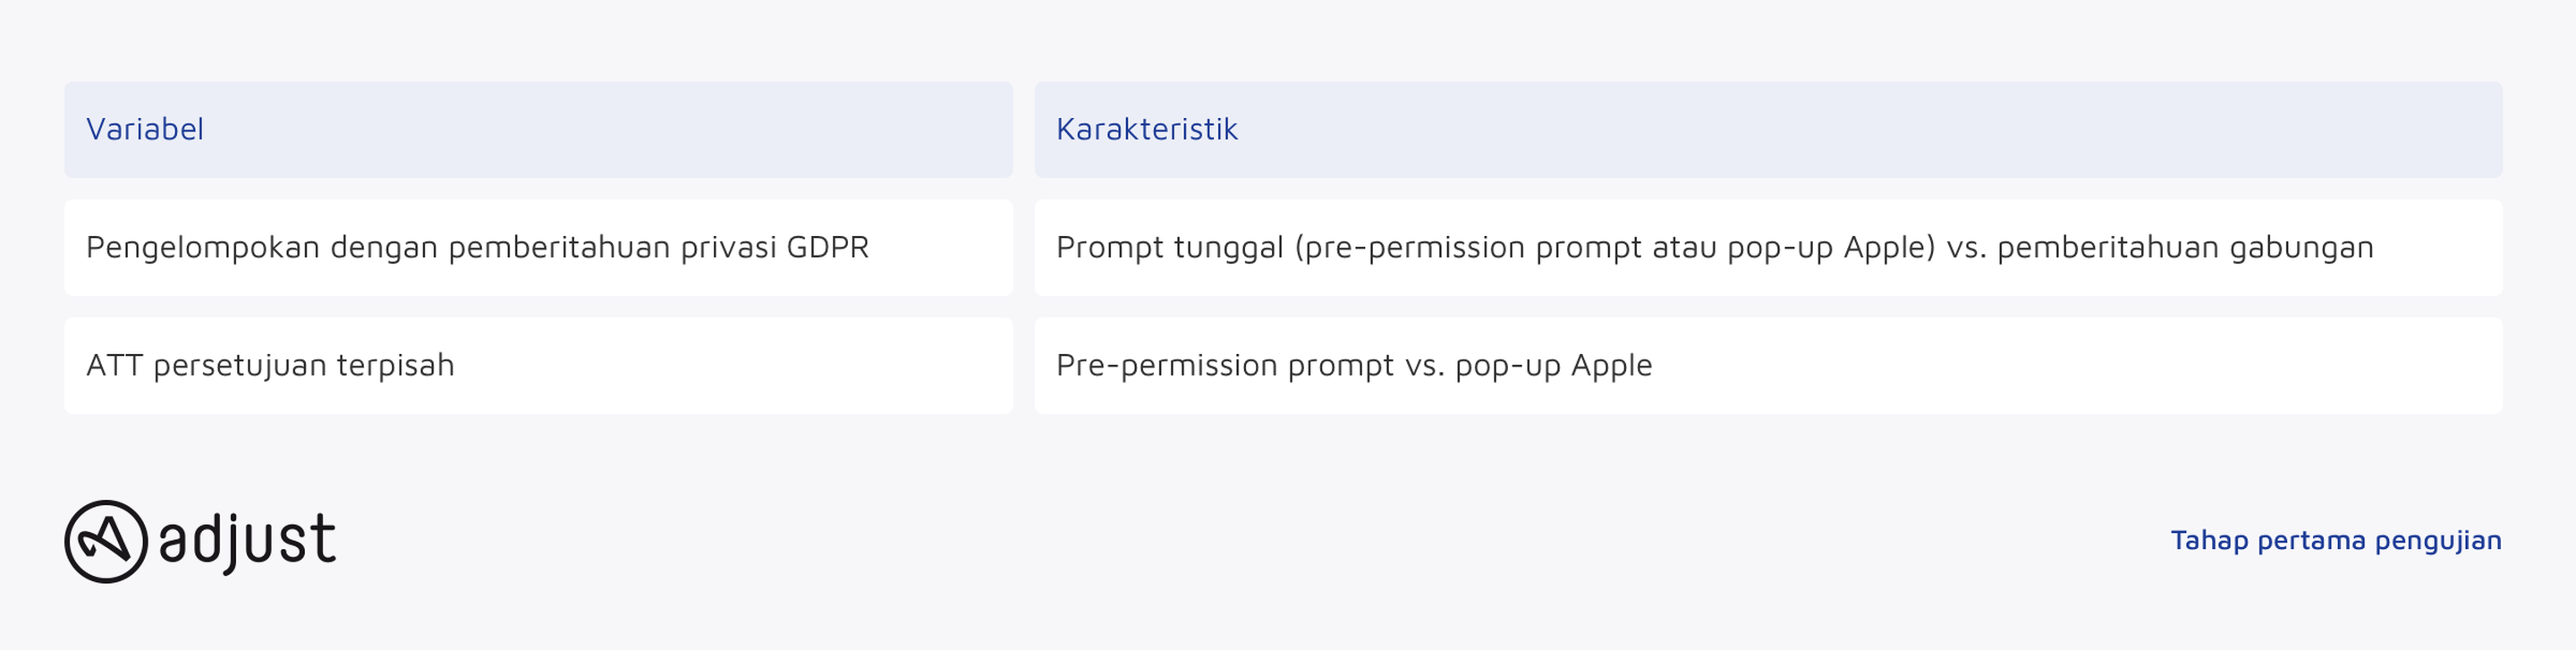The width and height of the screenshot is (2576, 650).
Task: Open the Tahap pertama pengujian caption link
Action: click(2336, 540)
